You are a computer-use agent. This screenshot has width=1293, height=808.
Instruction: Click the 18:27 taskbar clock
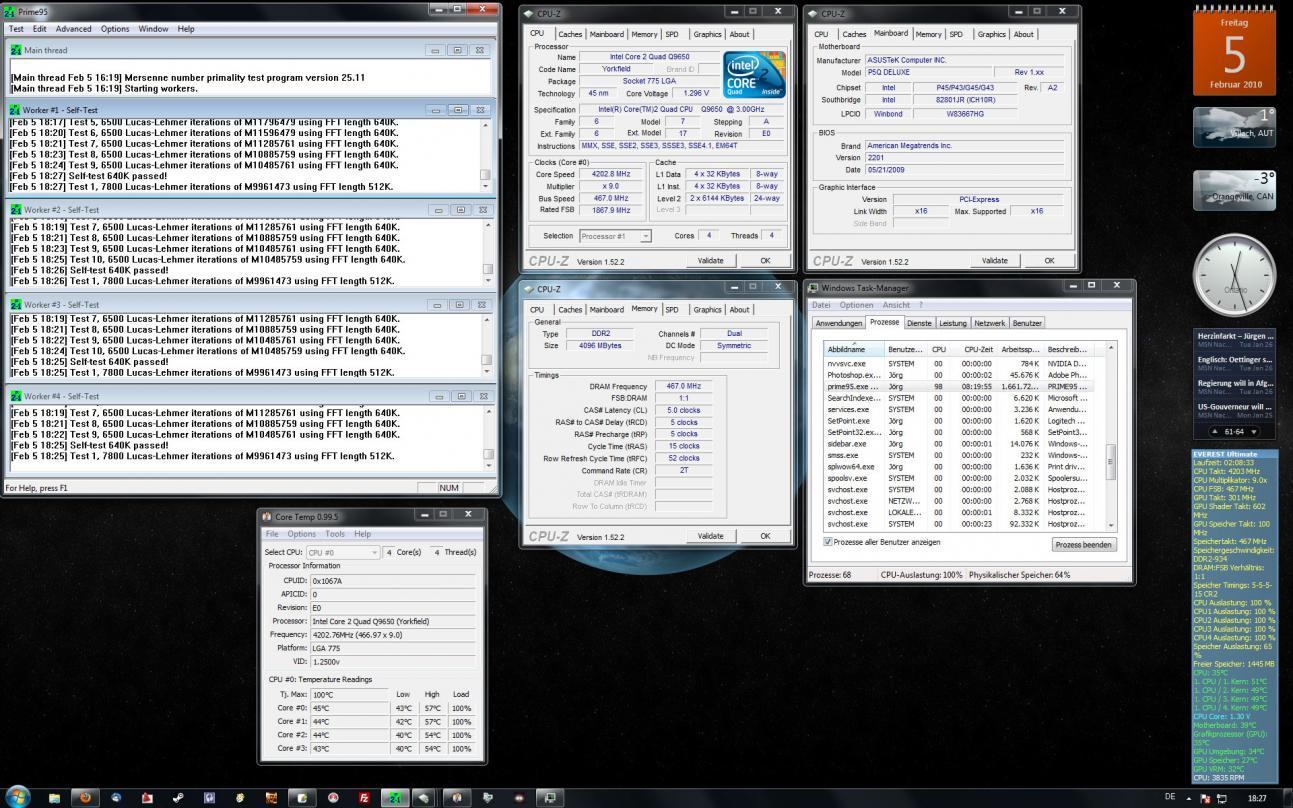[1256, 798]
